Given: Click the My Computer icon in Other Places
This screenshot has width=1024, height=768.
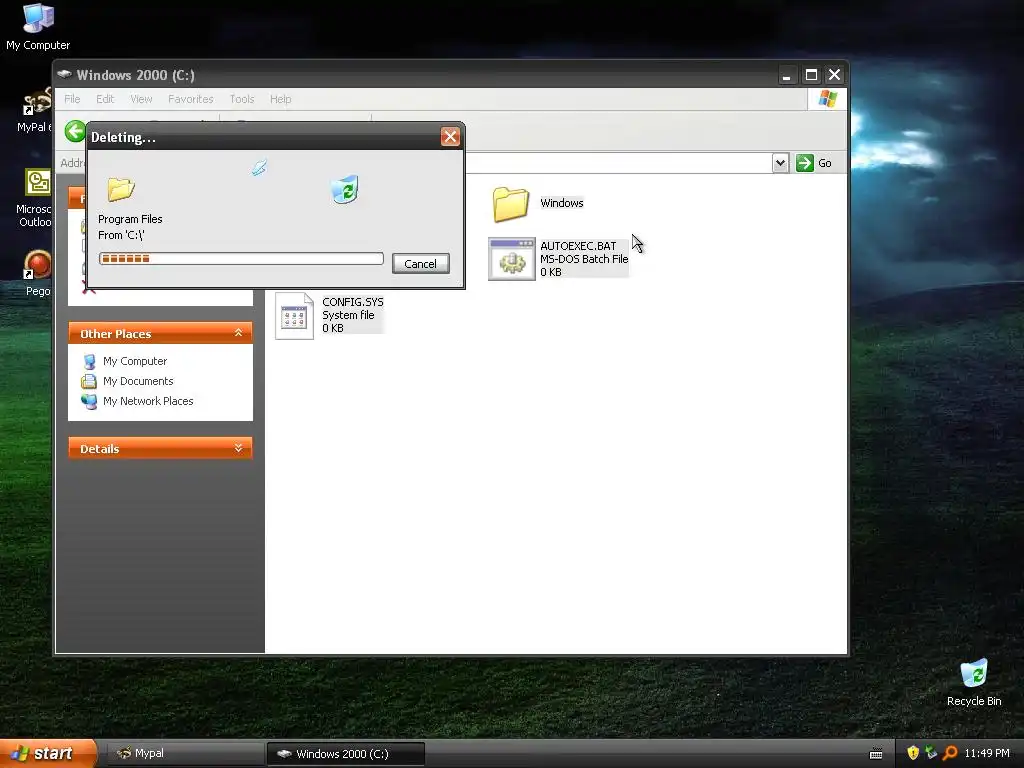Looking at the screenshot, I should (89, 361).
